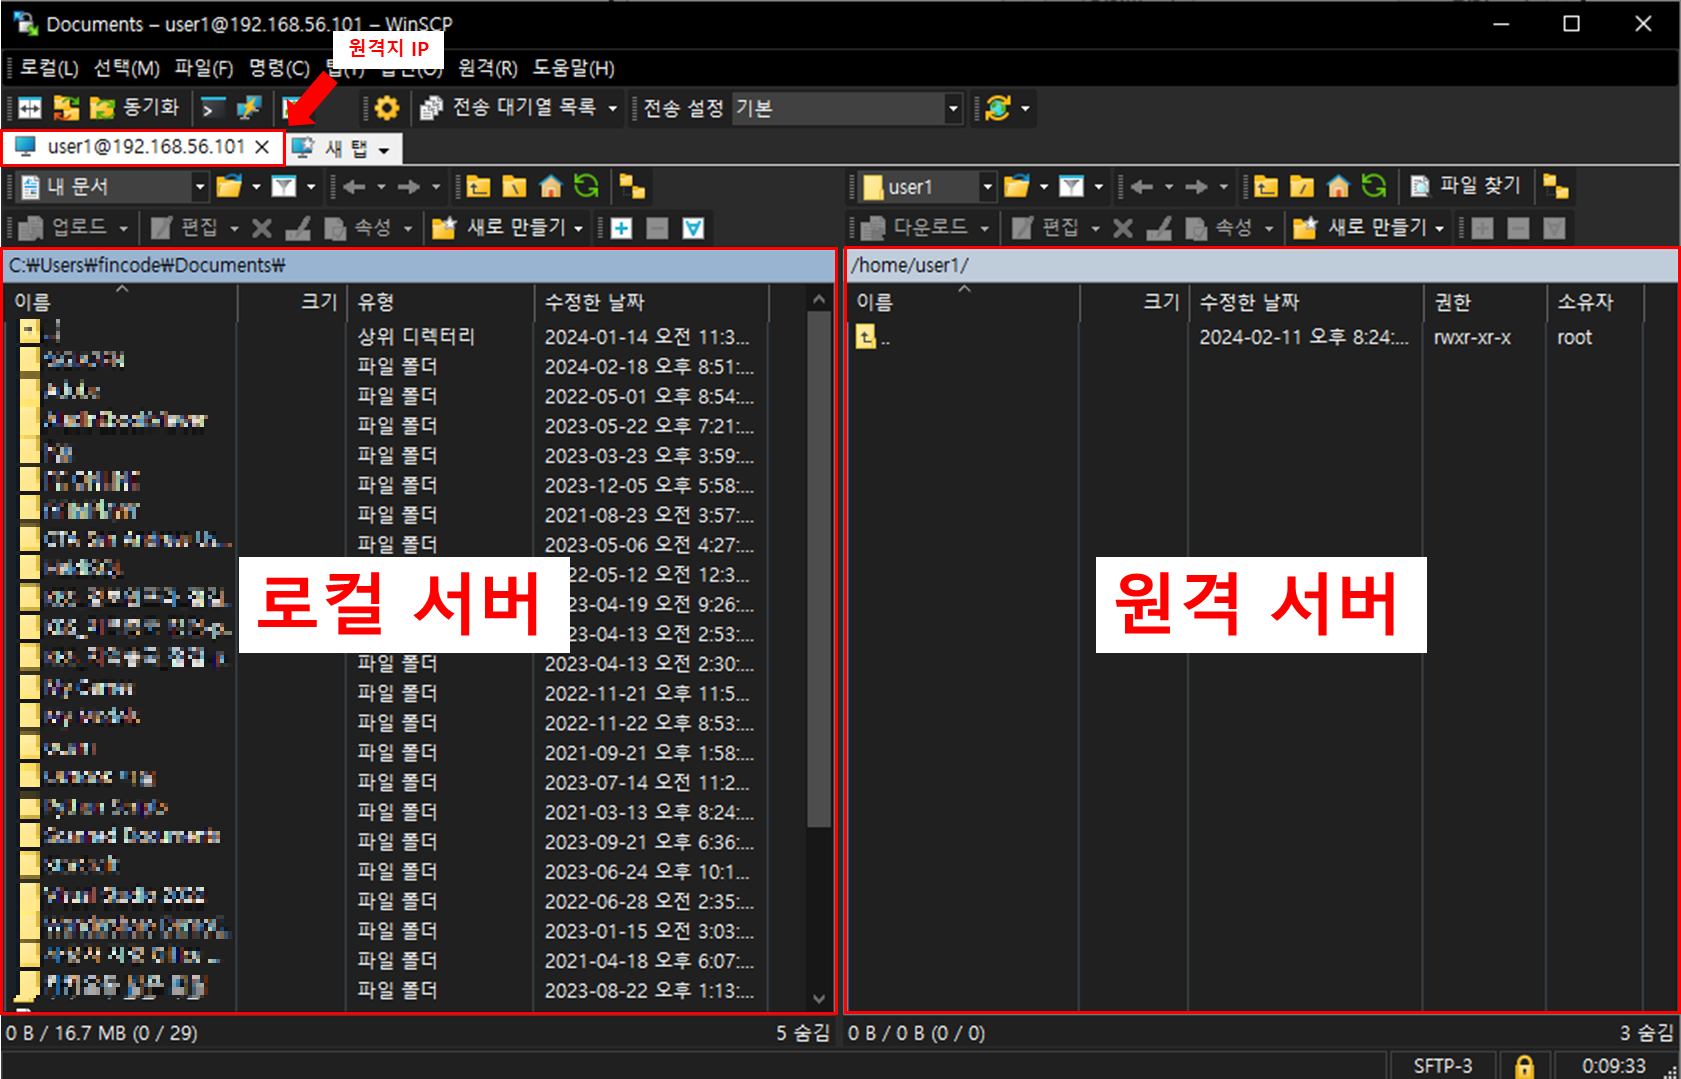This screenshot has height=1079, width=1681.
Task: Click the synchronize browsing icon left of 동기화
Action: pyautogui.click(x=66, y=108)
